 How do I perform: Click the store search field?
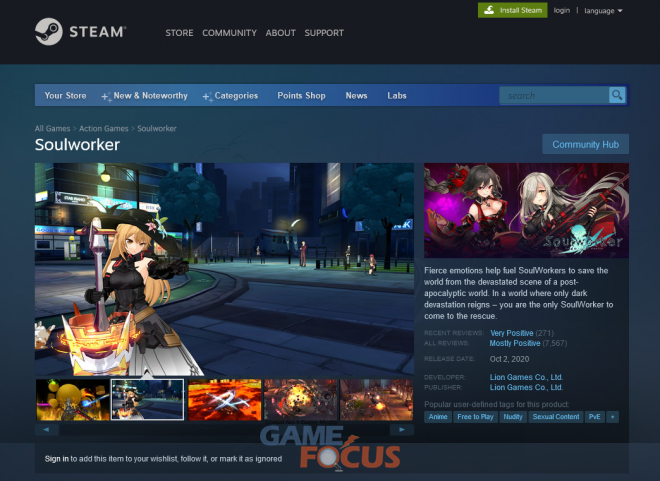[x=554, y=96]
